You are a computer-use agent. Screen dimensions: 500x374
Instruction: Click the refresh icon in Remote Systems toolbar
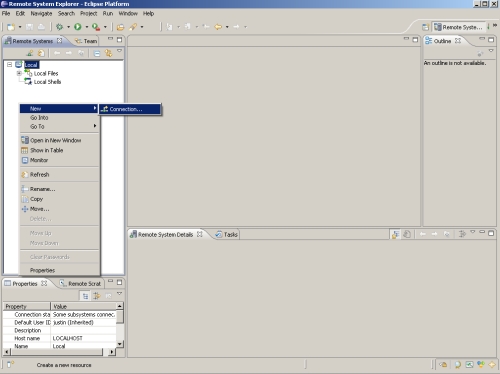tap(41, 53)
